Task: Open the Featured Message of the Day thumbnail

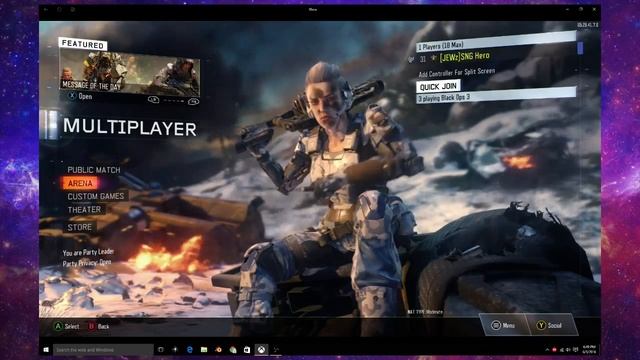Action: pyautogui.click(x=130, y=72)
